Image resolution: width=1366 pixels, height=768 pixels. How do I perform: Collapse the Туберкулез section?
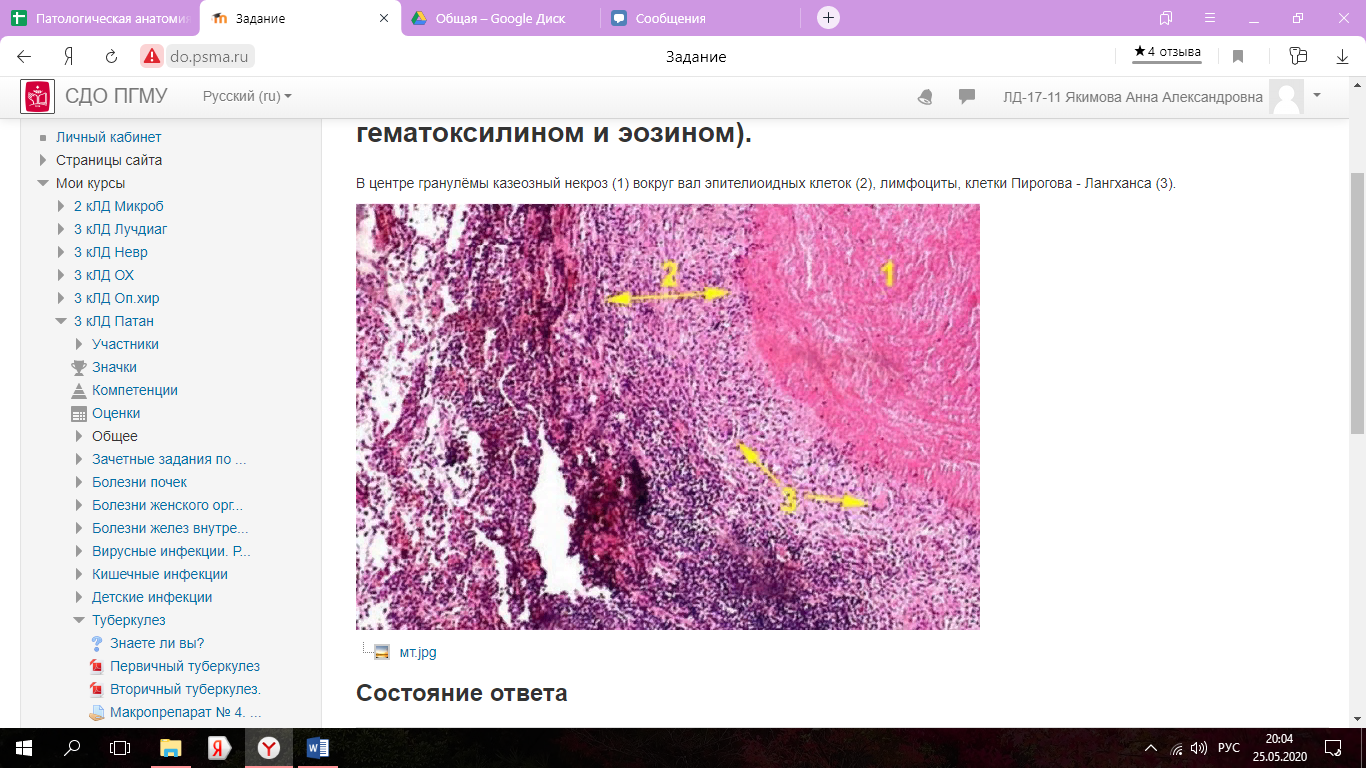(79, 620)
